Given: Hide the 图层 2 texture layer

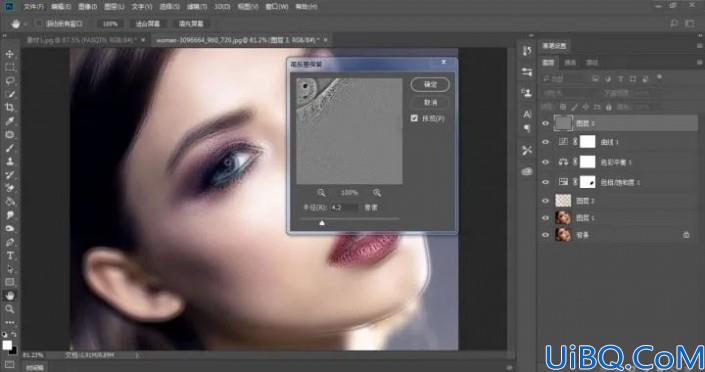Looking at the screenshot, I should pyautogui.click(x=545, y=201).
